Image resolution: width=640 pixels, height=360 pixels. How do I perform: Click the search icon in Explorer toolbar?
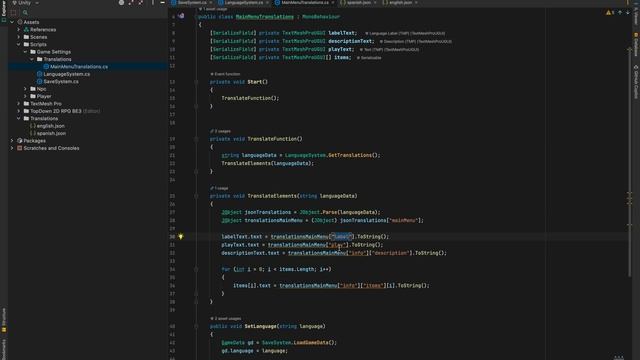click(x=25, y=13)
